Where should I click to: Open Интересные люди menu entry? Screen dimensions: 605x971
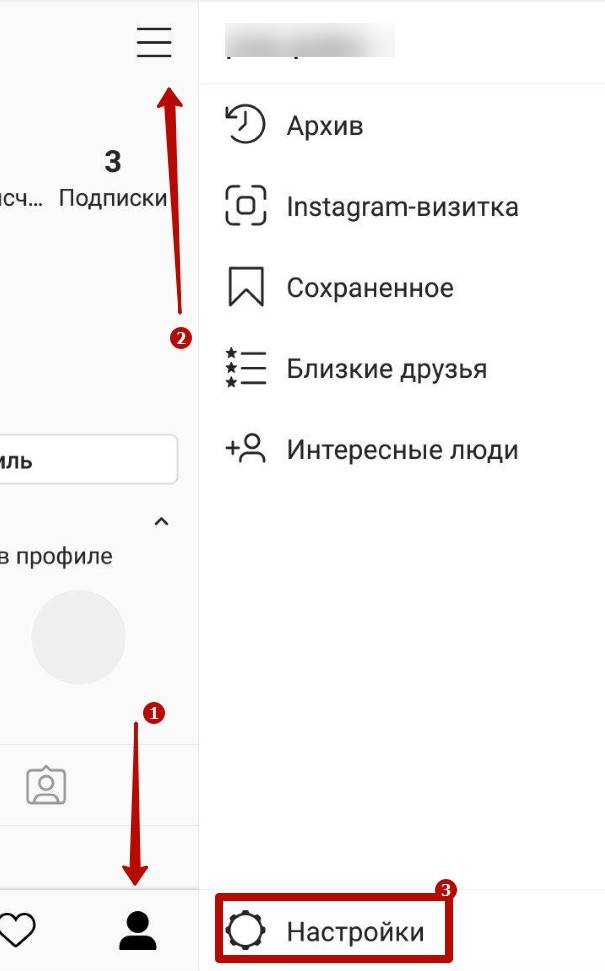click(403, 450)
